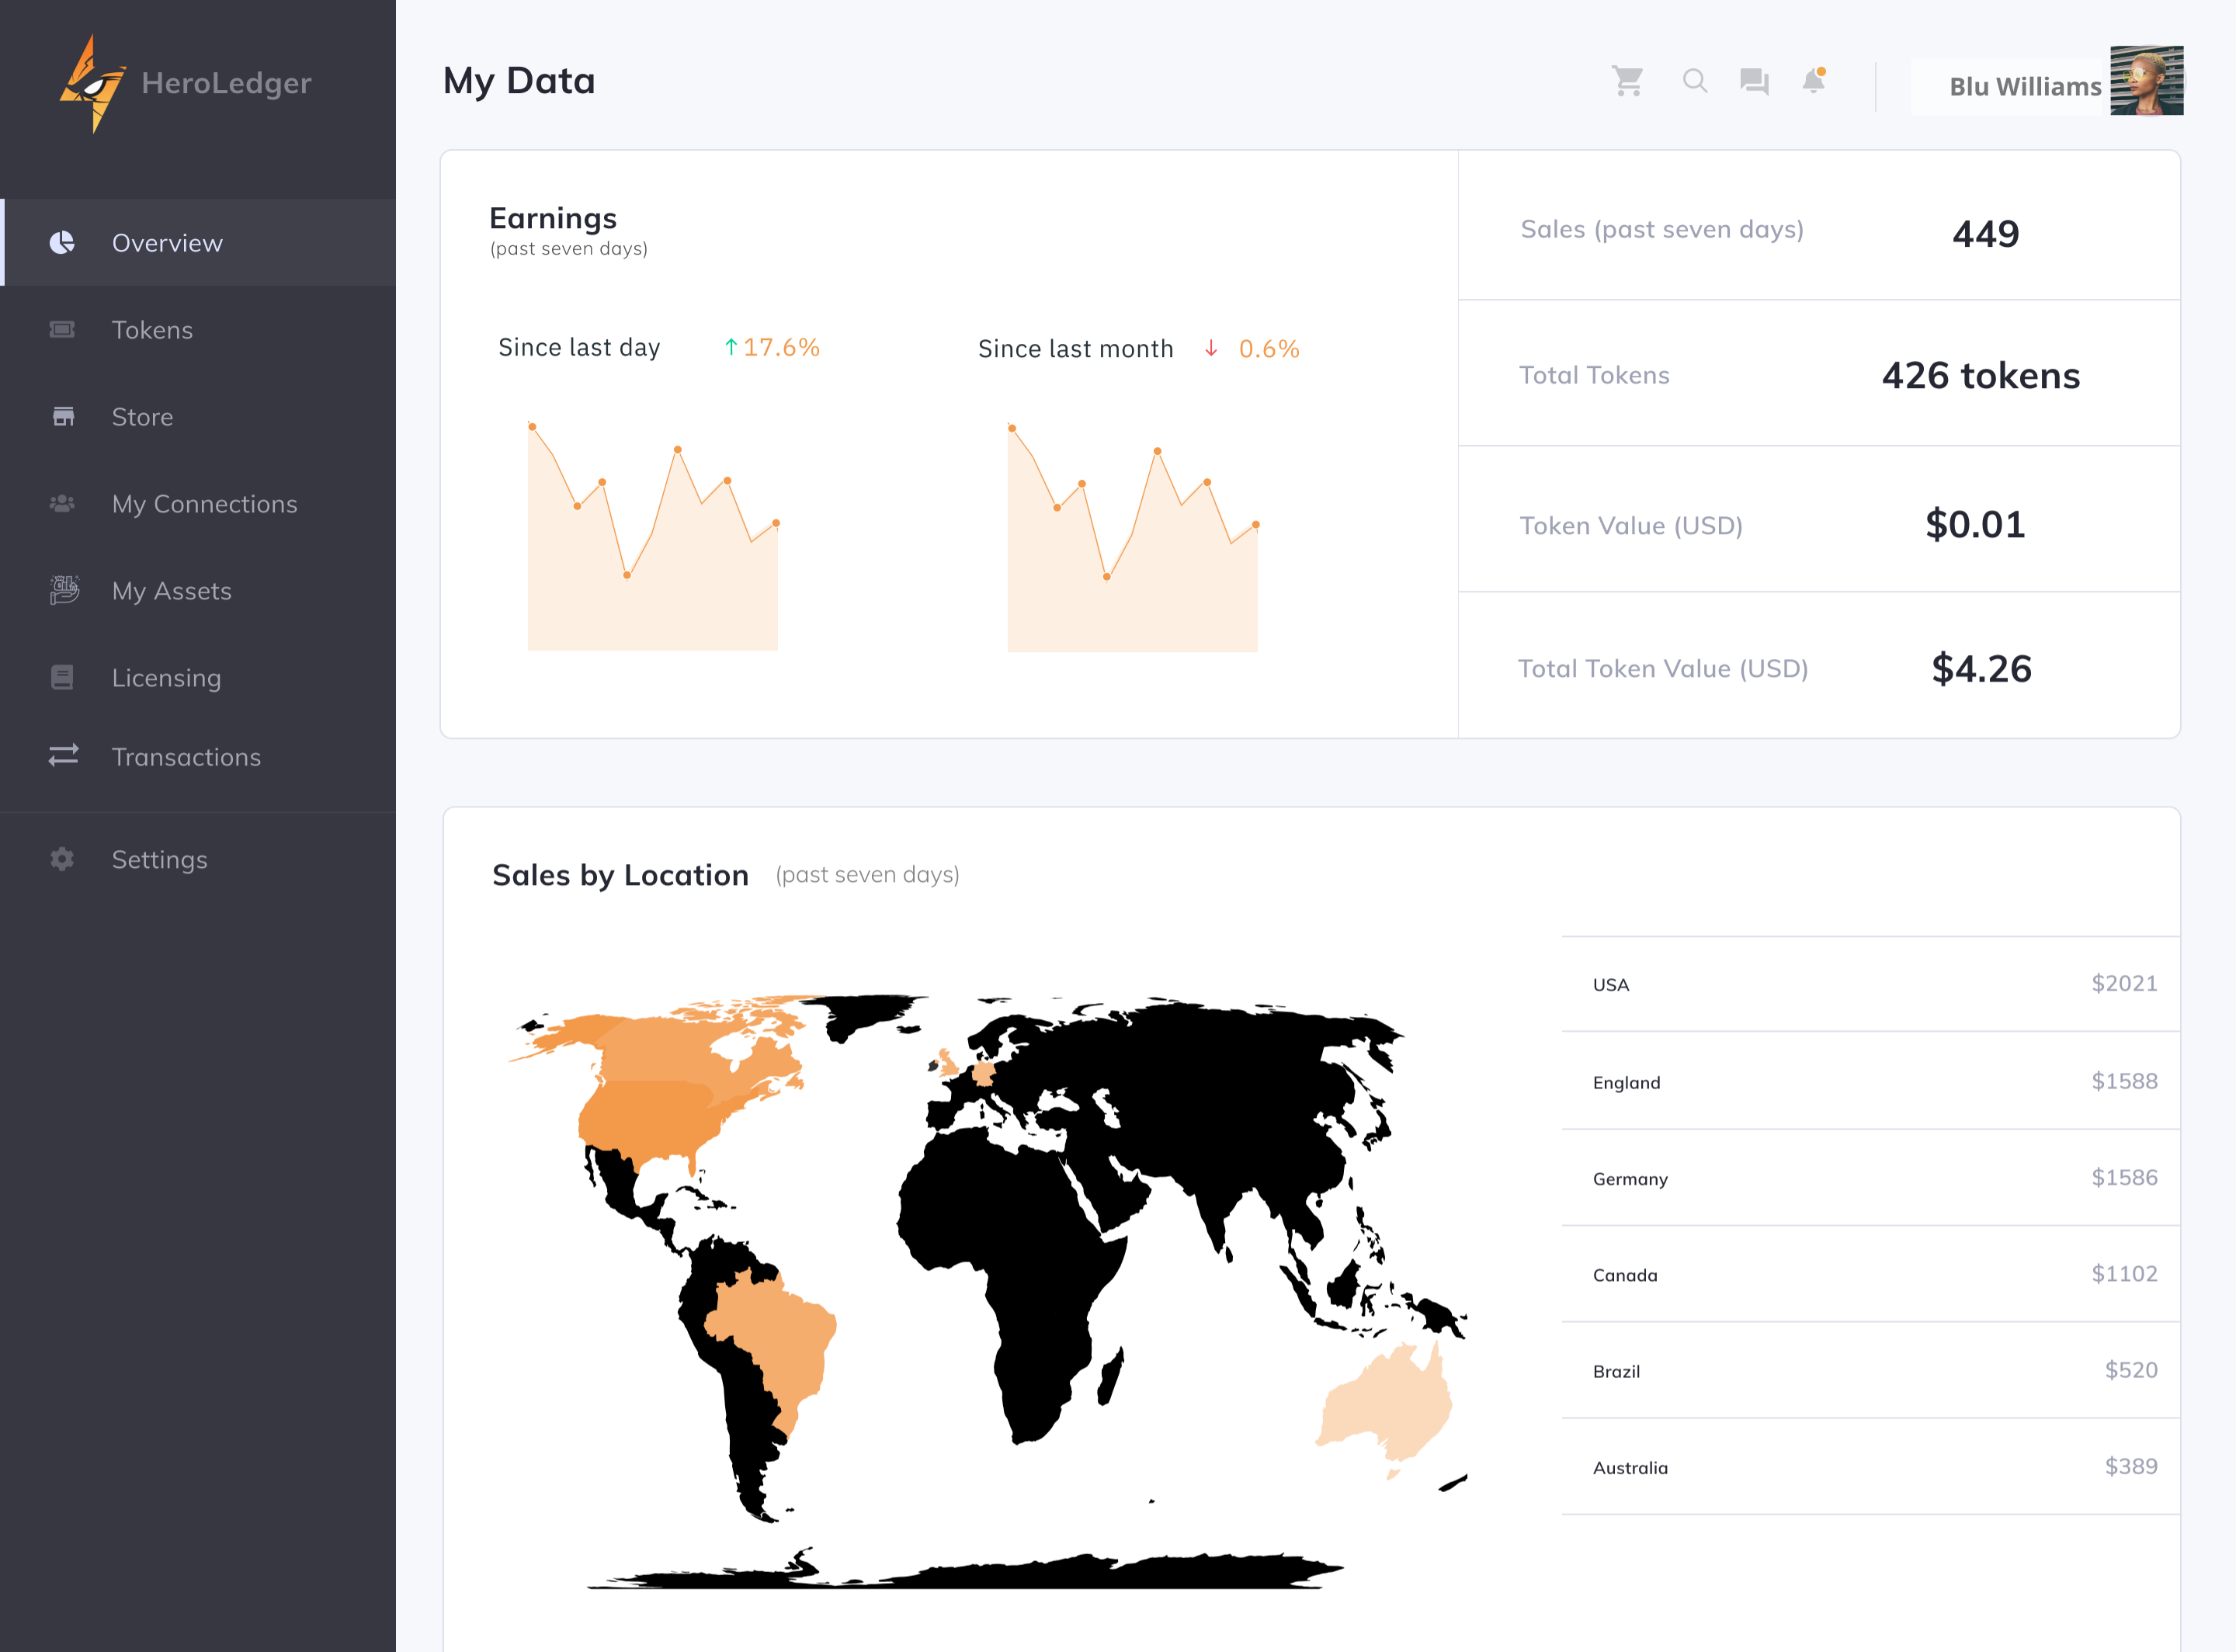The height and width of the screenshot is (1652, 2236).
Task: Click the Germany sales row
Action: click(1870, 1178)
